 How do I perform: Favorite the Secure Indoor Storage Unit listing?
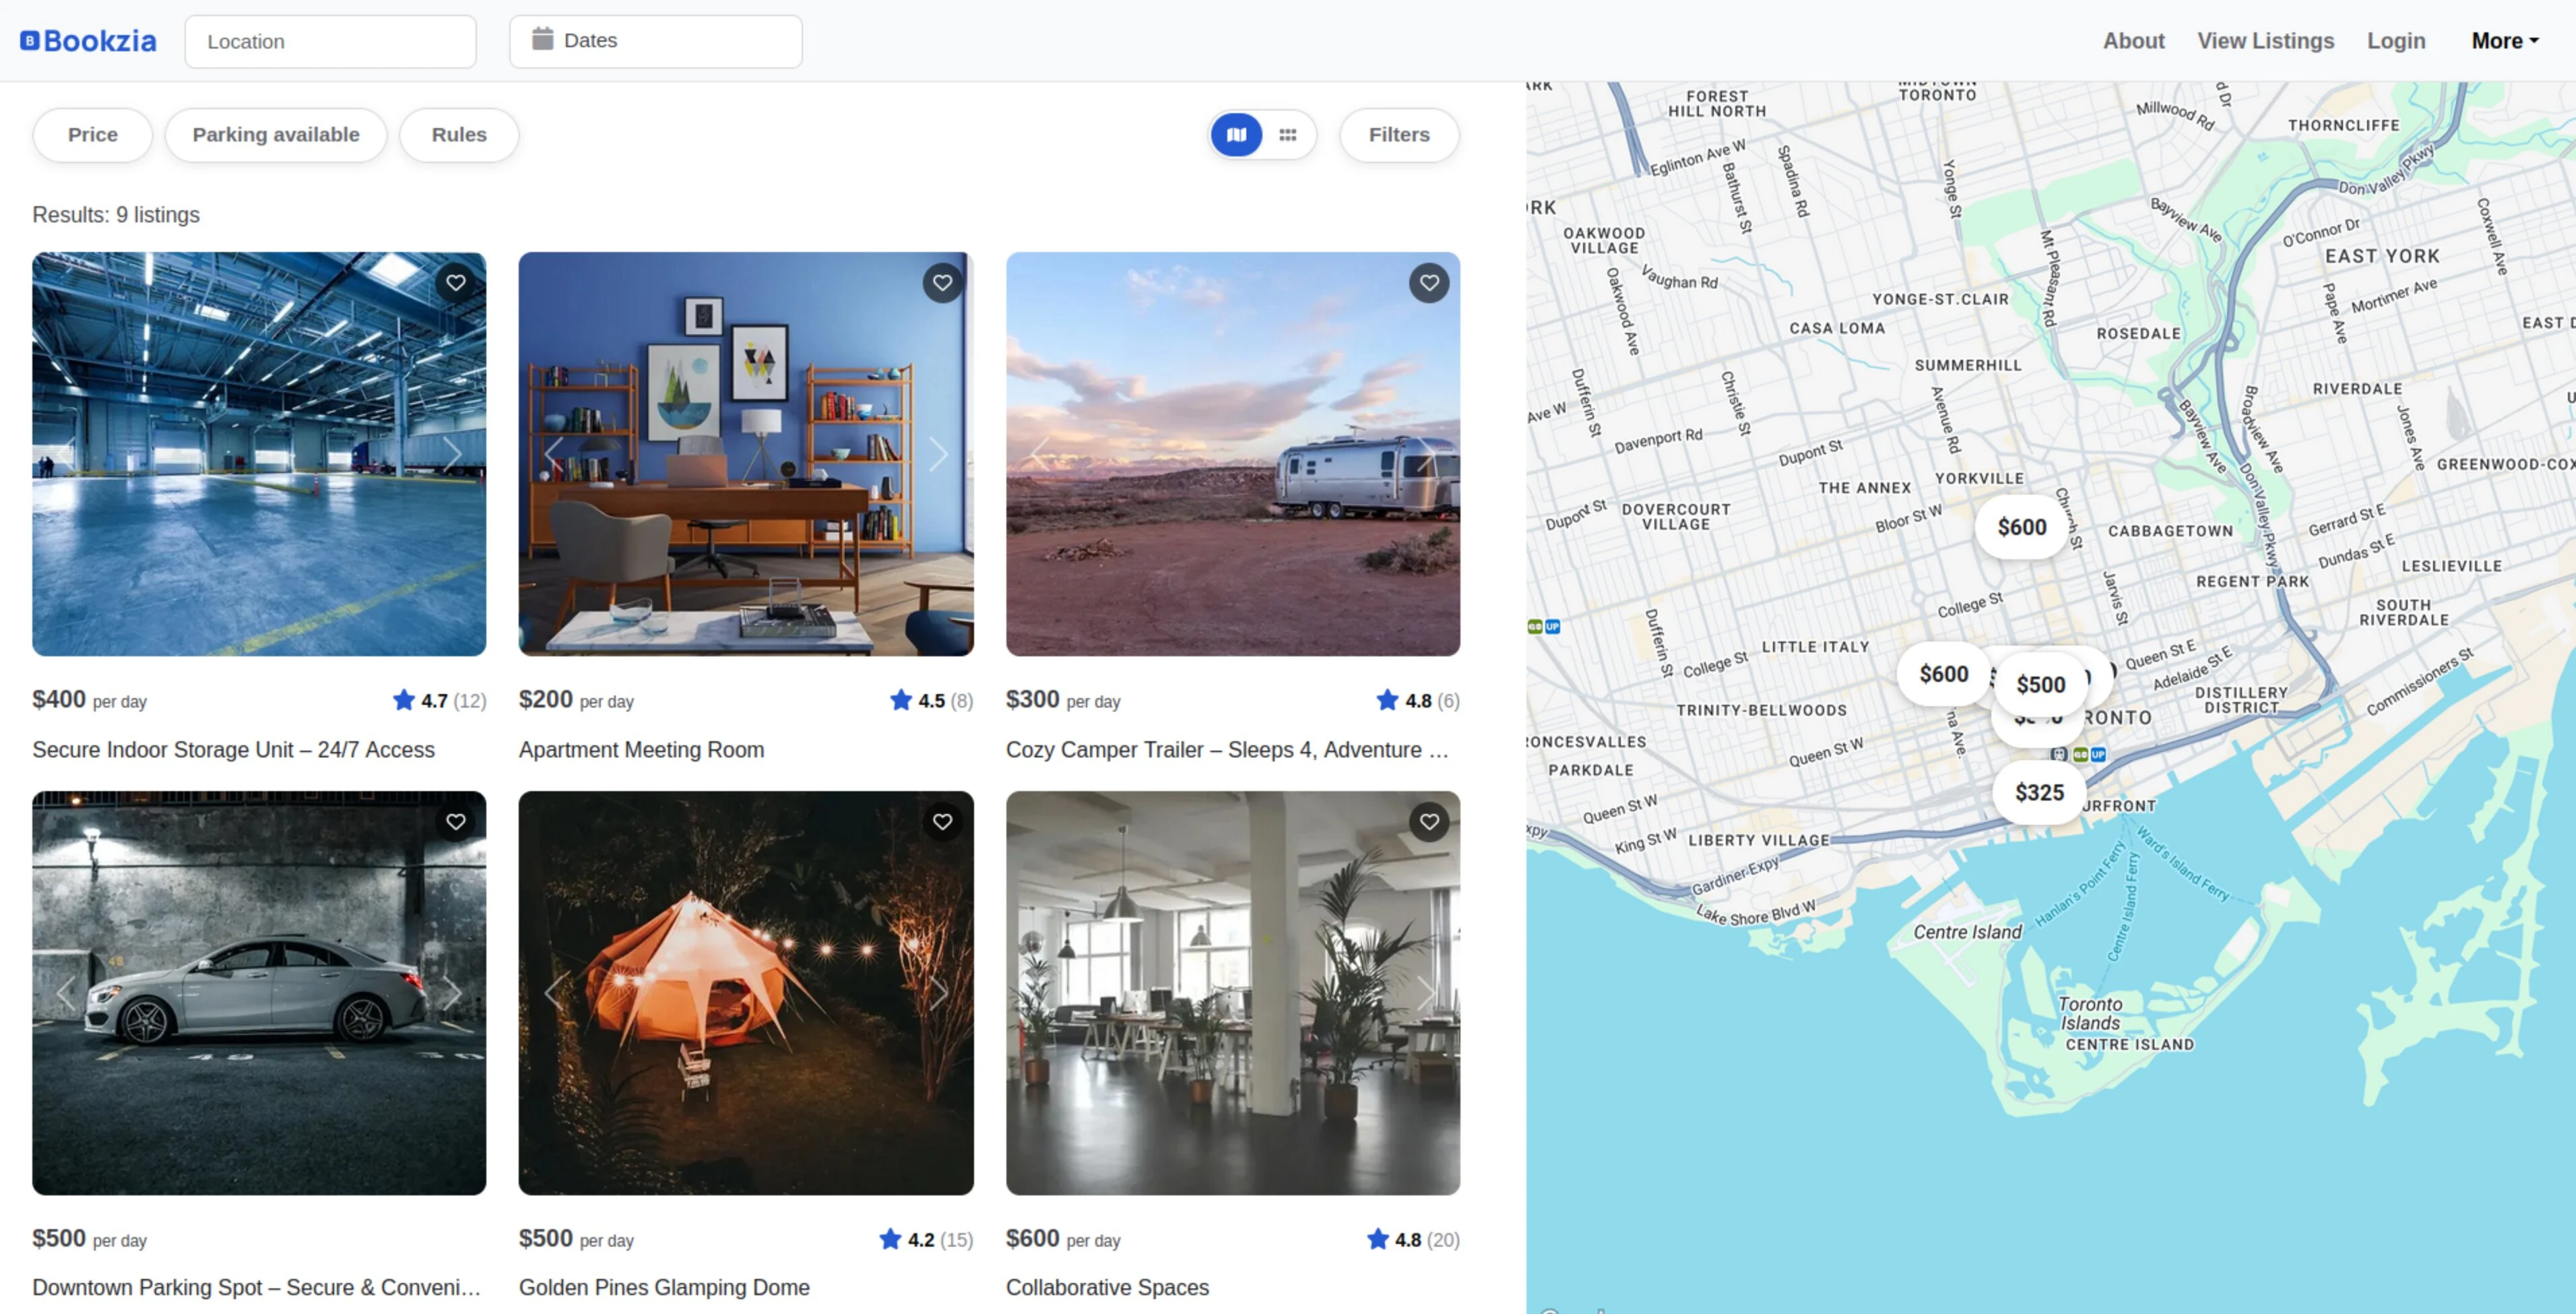[455, 283]
